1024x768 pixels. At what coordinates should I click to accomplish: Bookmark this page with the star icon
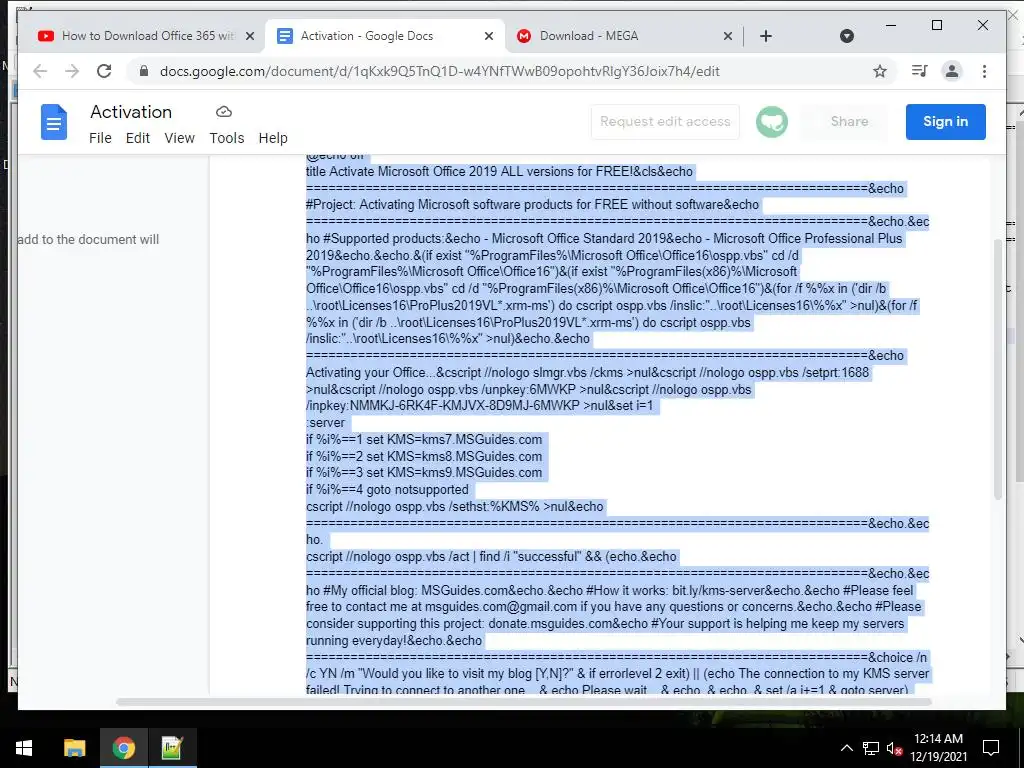(880, 71)
